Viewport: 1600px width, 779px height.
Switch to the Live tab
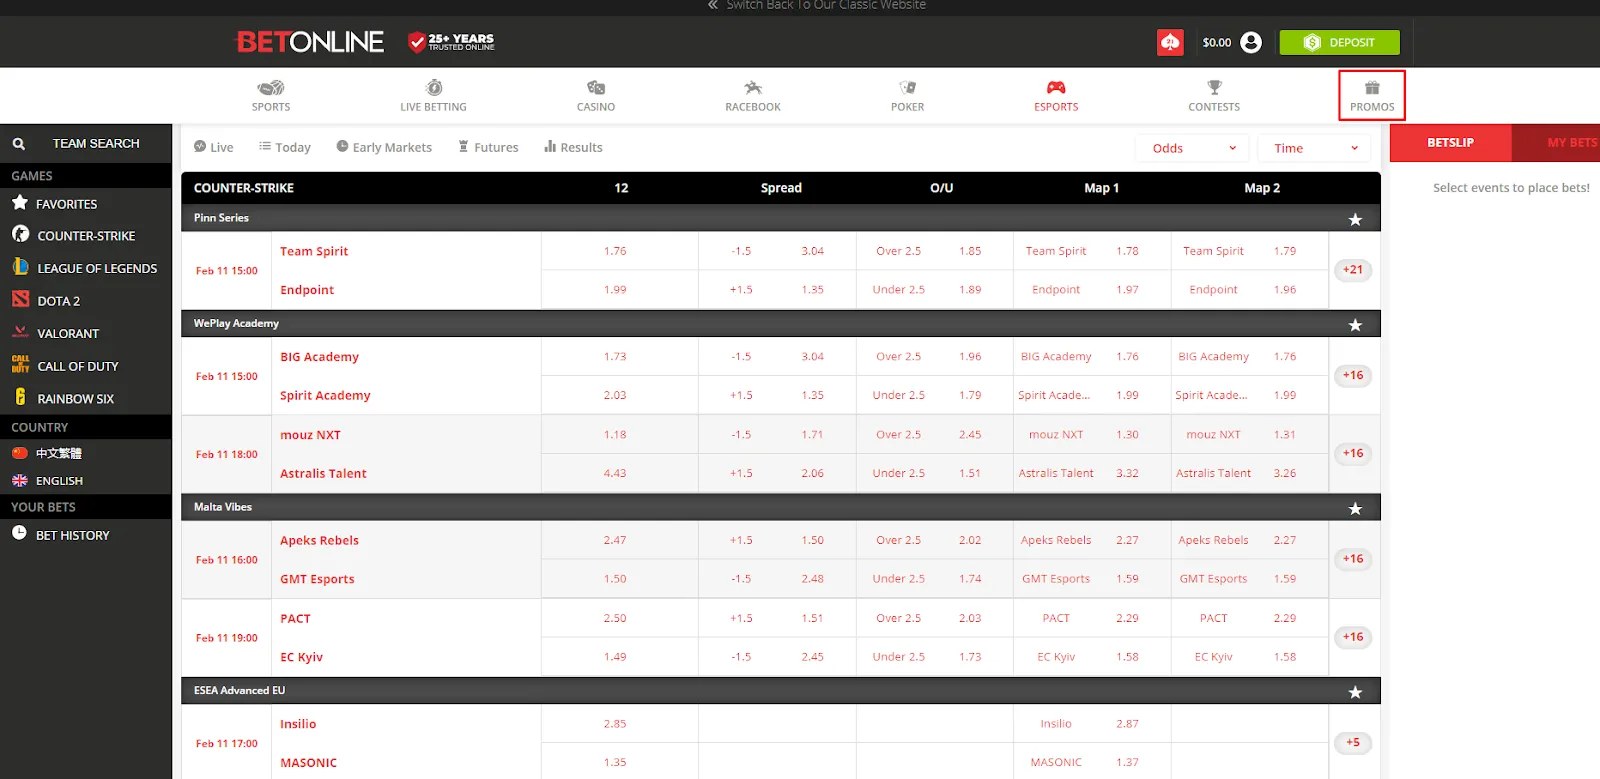(x=213, y=147)
